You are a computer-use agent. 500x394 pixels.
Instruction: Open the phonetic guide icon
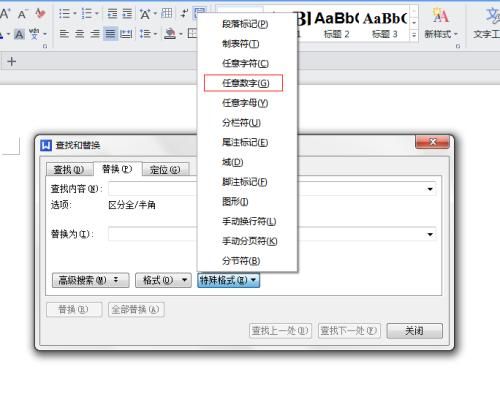34,34
